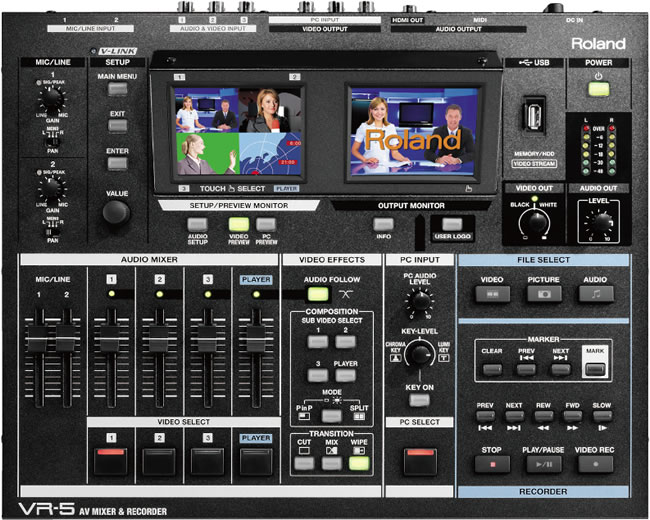Skip to PREV file in recorder

(485, 416)
